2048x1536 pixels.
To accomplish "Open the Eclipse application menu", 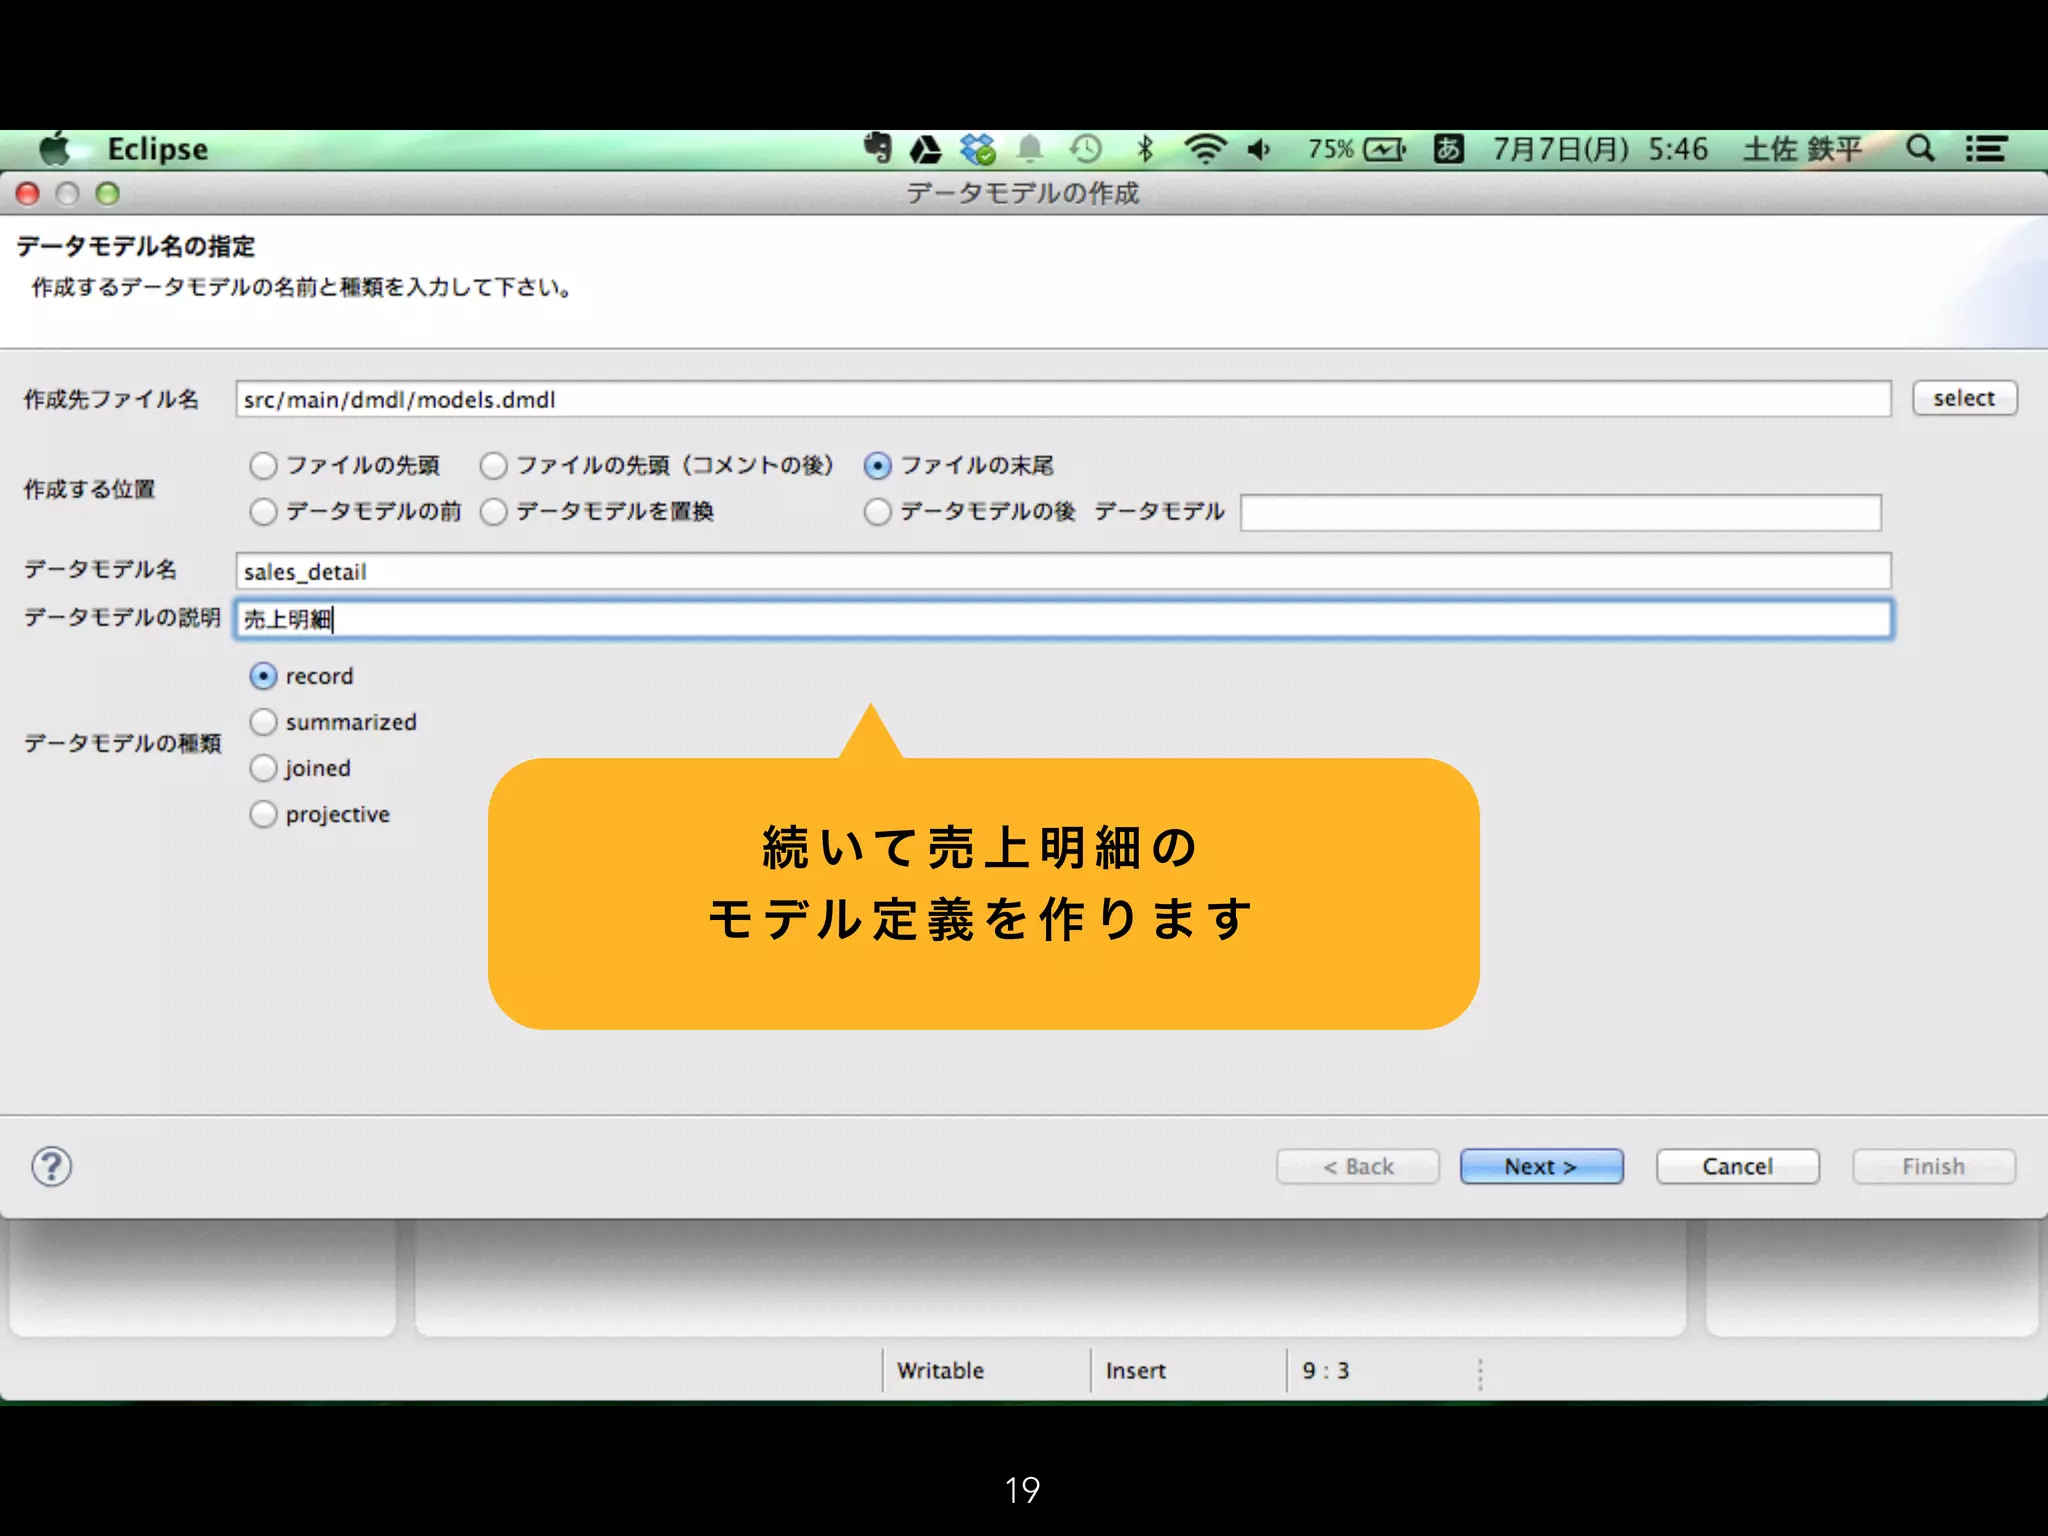I will point(157,150).
